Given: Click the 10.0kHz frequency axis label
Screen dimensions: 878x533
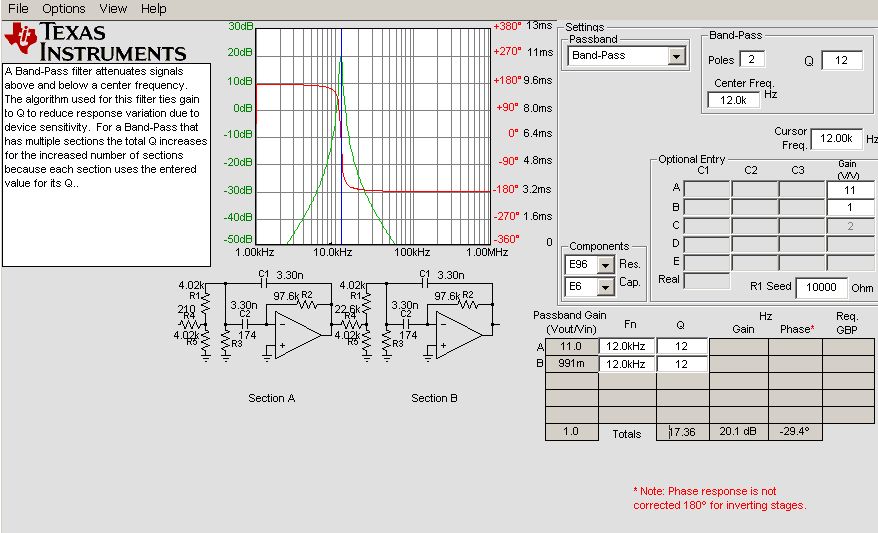Looking at the screenshot, I should pos(332,253).
